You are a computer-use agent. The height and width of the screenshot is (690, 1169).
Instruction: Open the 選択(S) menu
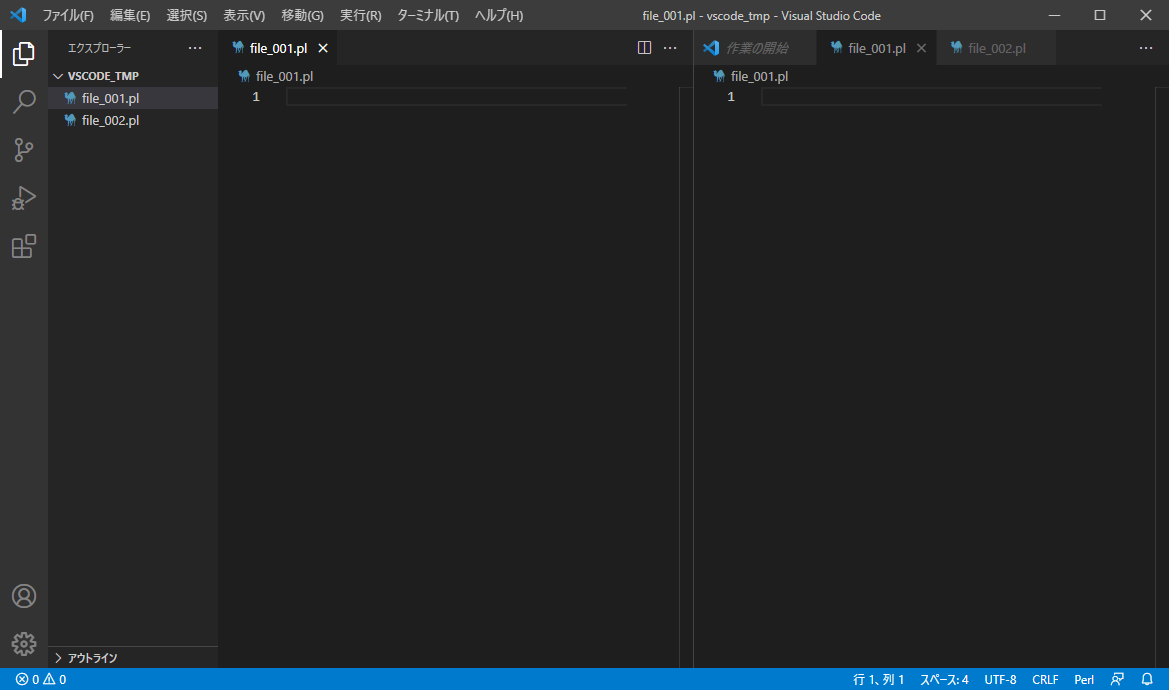186,15
